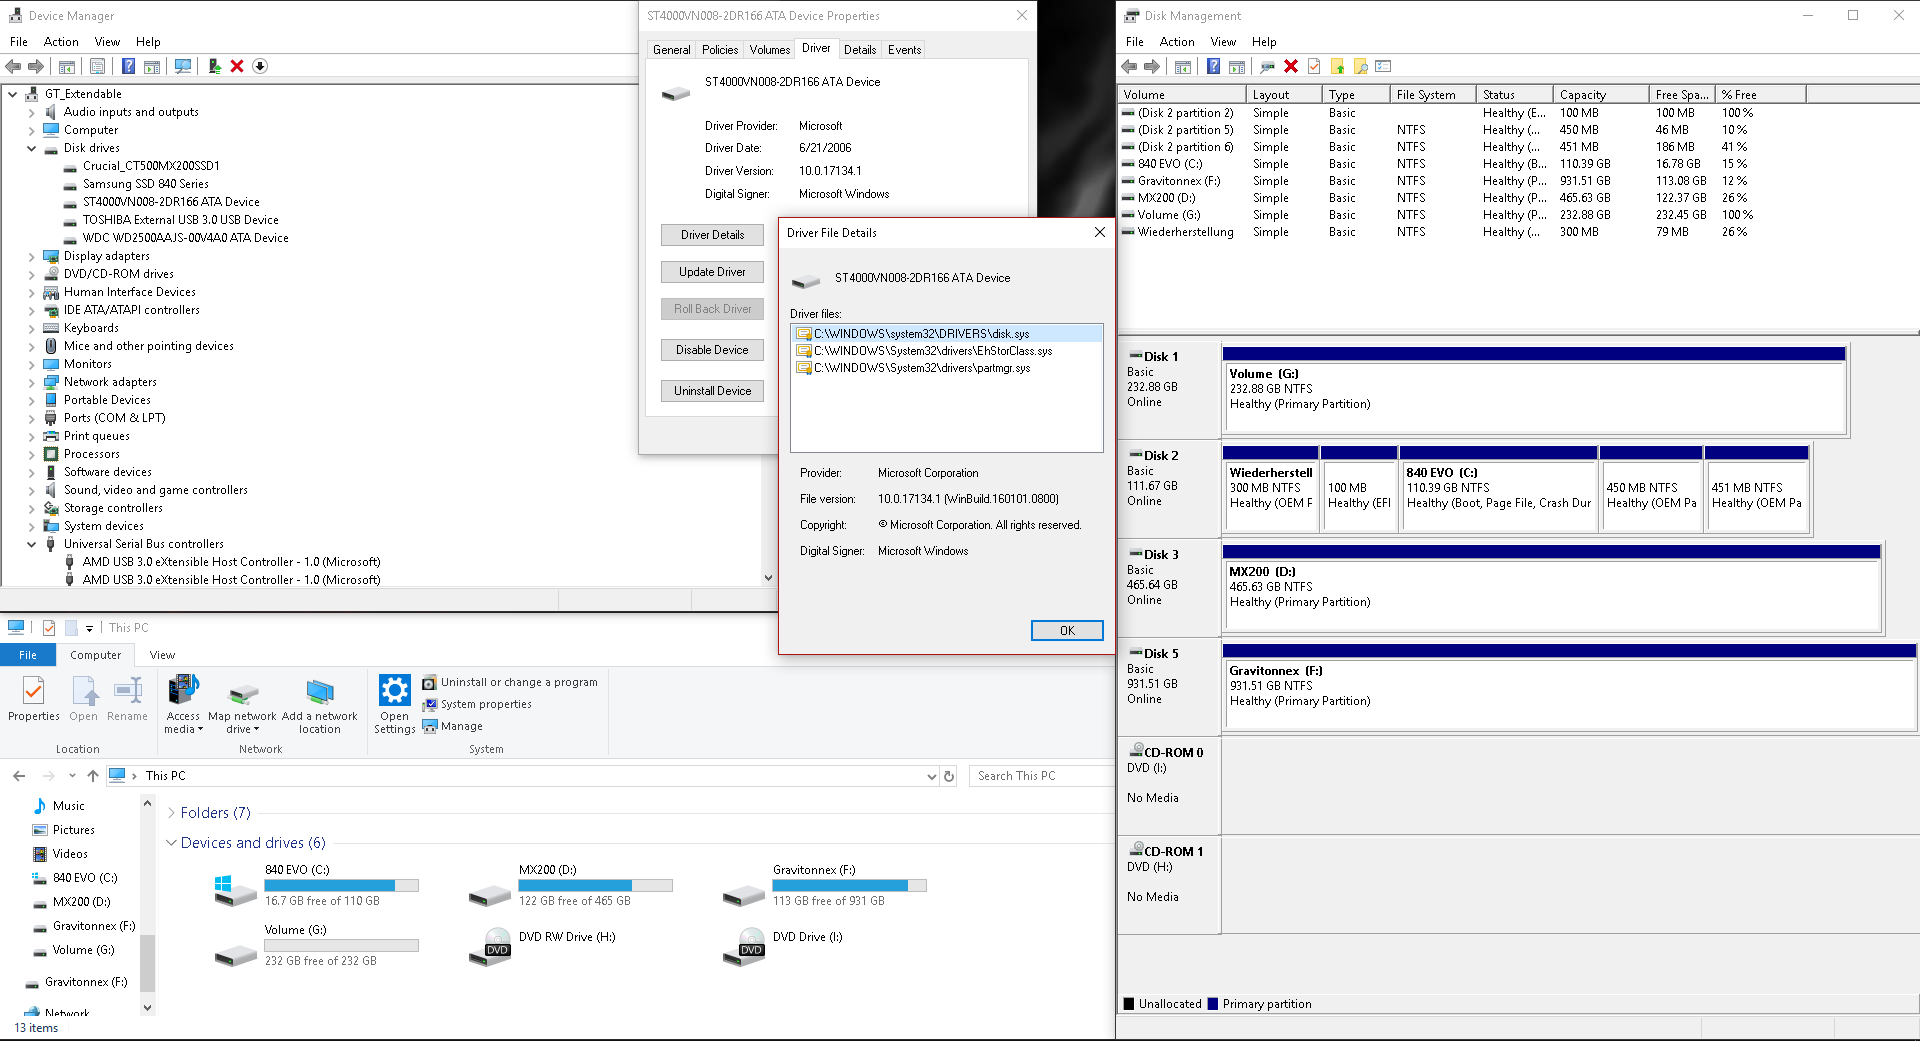This screenshot has width=1920, height=1041.
Task: Click the Capacity column header in Disk Management
Action: click(x=1601, y=95)
